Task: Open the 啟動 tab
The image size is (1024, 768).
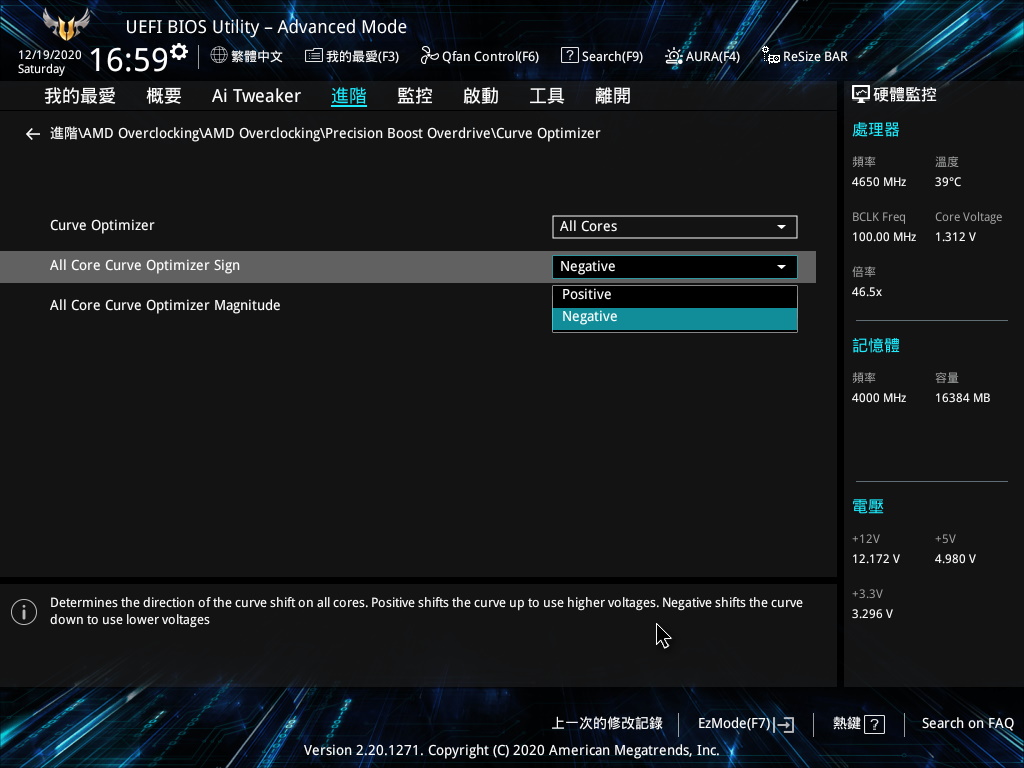Action: [x=481, y=96]
